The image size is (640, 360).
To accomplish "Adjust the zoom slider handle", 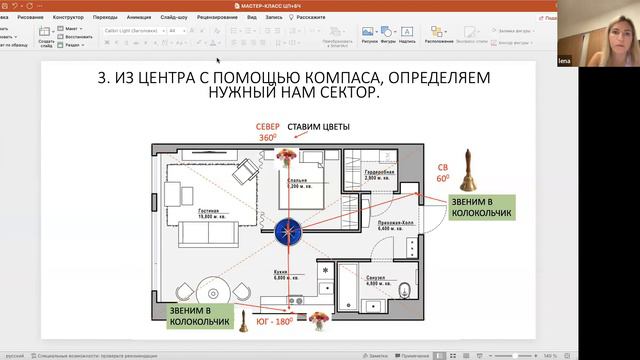I will pyautogui.click(x=515, y=356).
